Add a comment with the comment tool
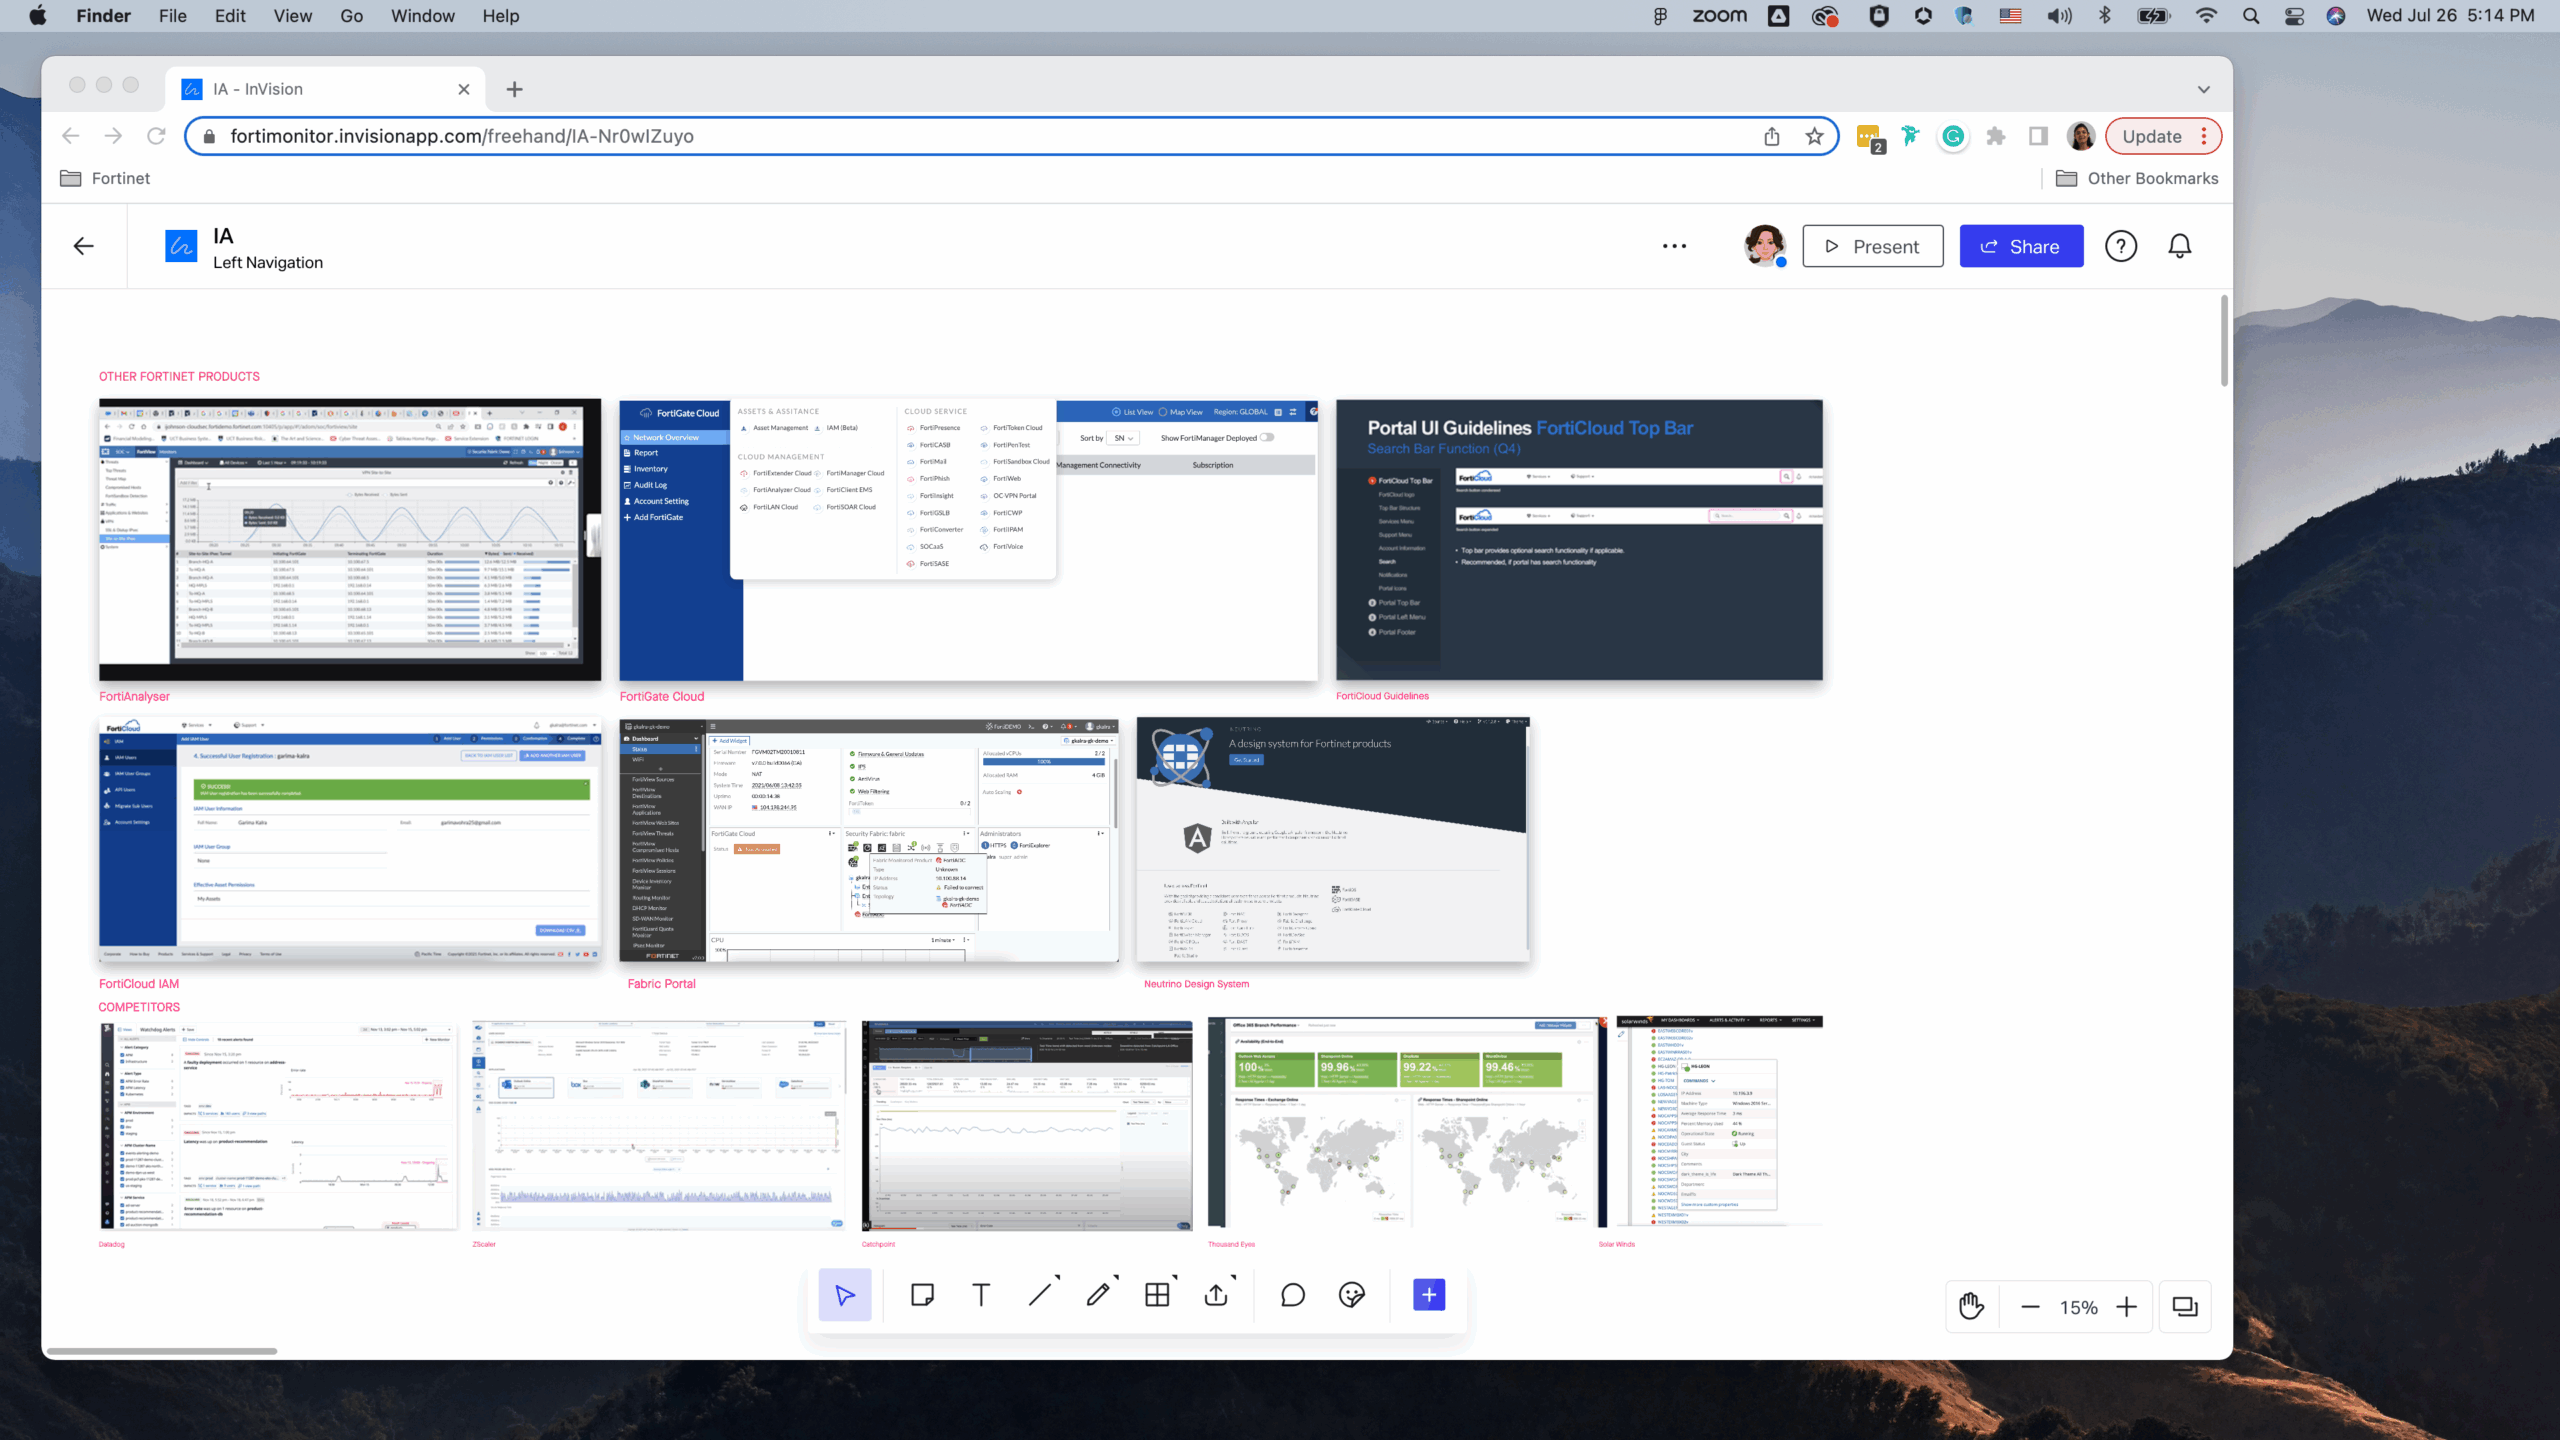Screen dimensions: 2560x1440 (1293, 1295)
